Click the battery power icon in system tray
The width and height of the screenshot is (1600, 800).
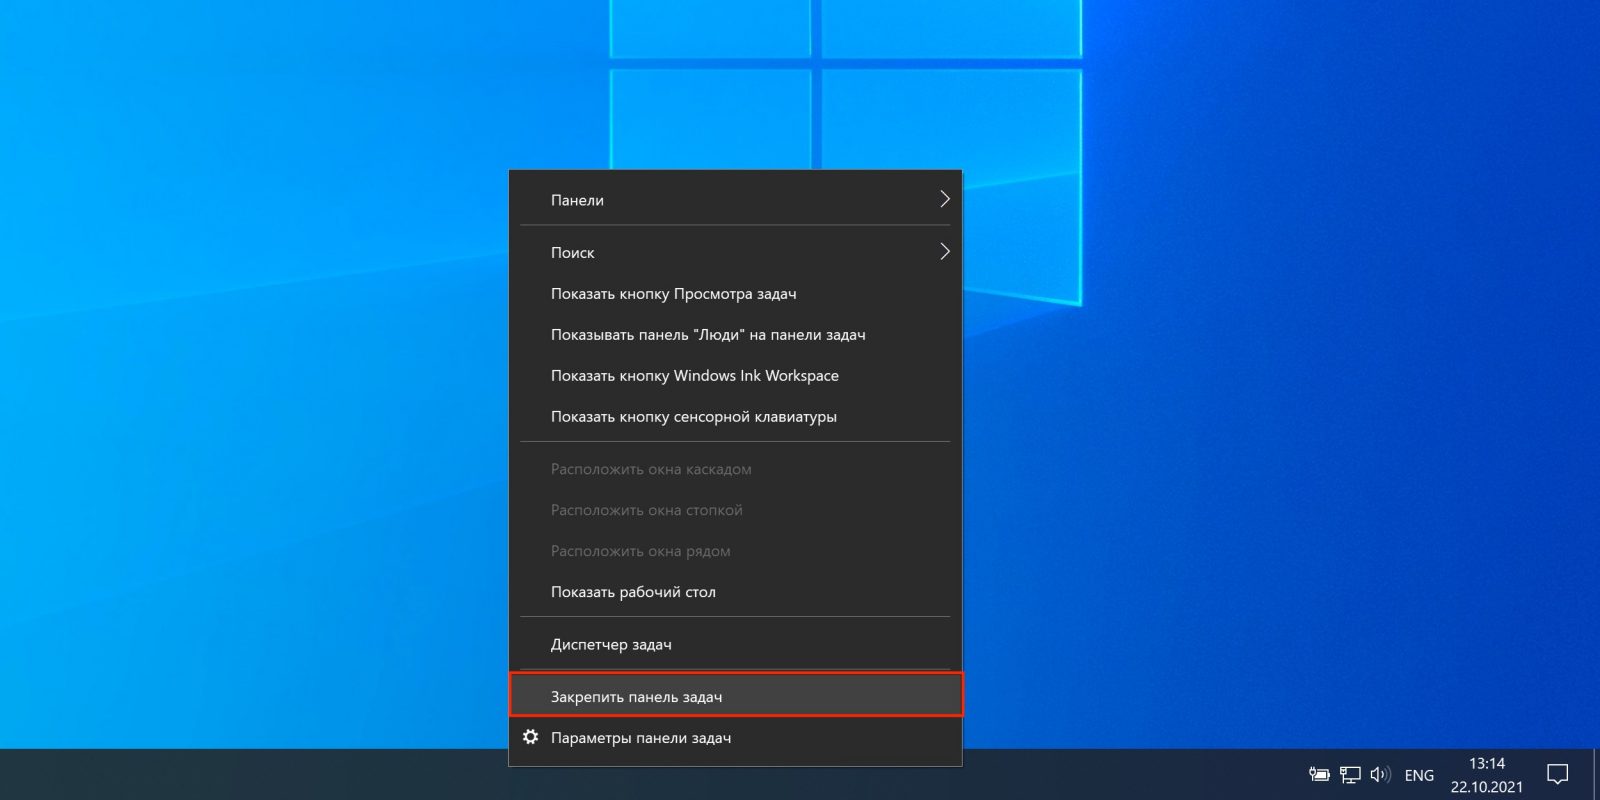point(1319,774)
